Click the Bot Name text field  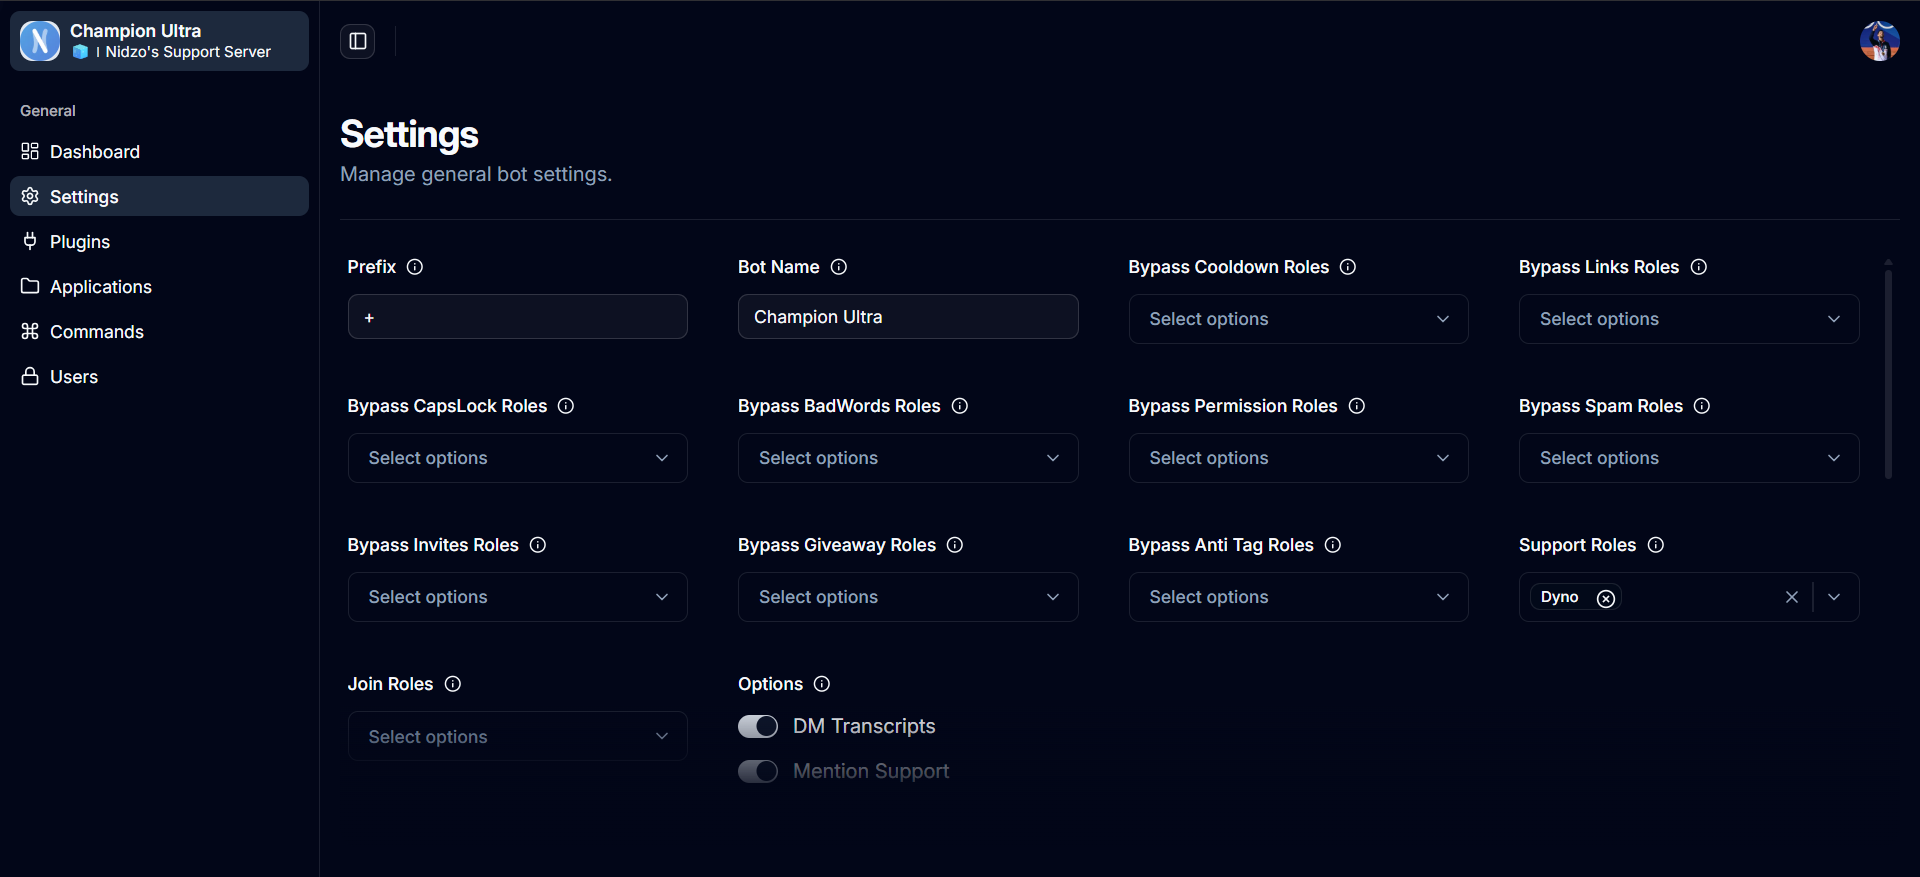pyautogui.click(x=907, y=317)
